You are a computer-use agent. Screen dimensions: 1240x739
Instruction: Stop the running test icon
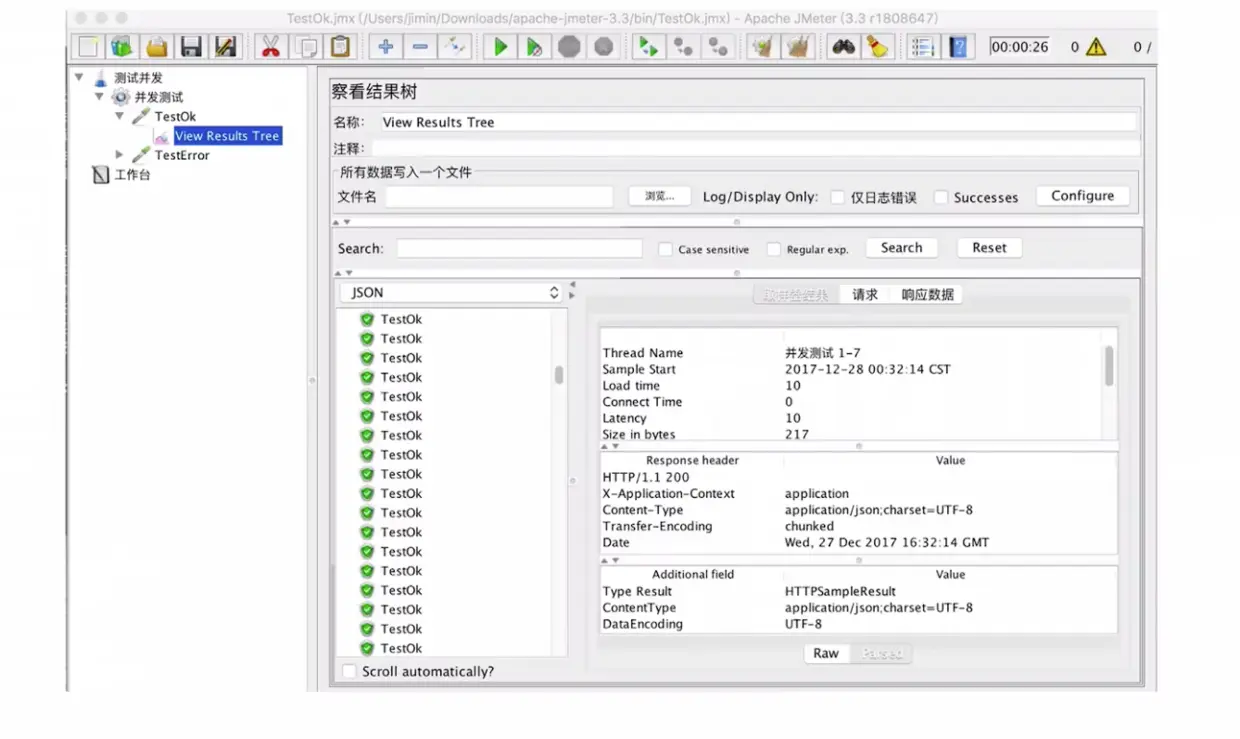pos(569,47)
